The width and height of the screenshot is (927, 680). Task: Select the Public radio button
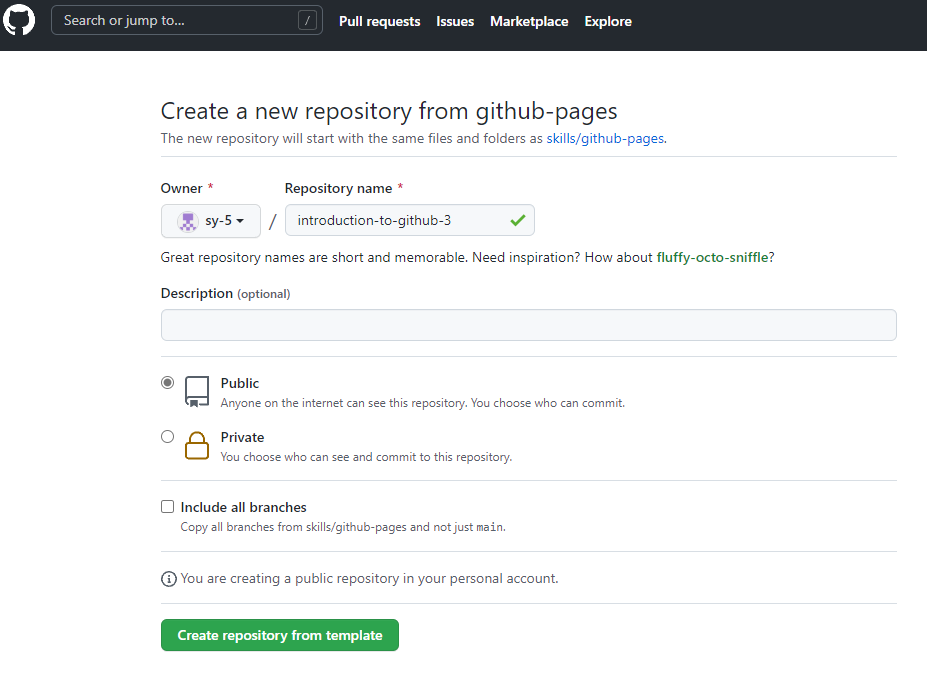click(167, 383)
